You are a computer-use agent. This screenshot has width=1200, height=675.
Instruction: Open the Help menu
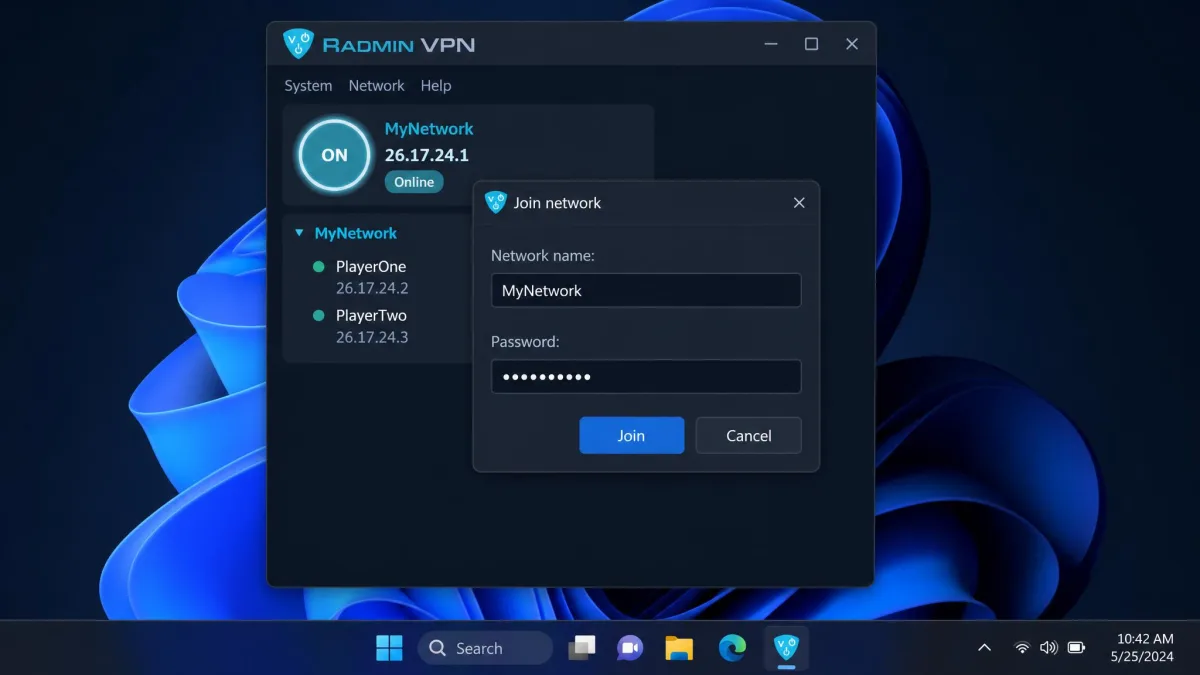(436, 86)
